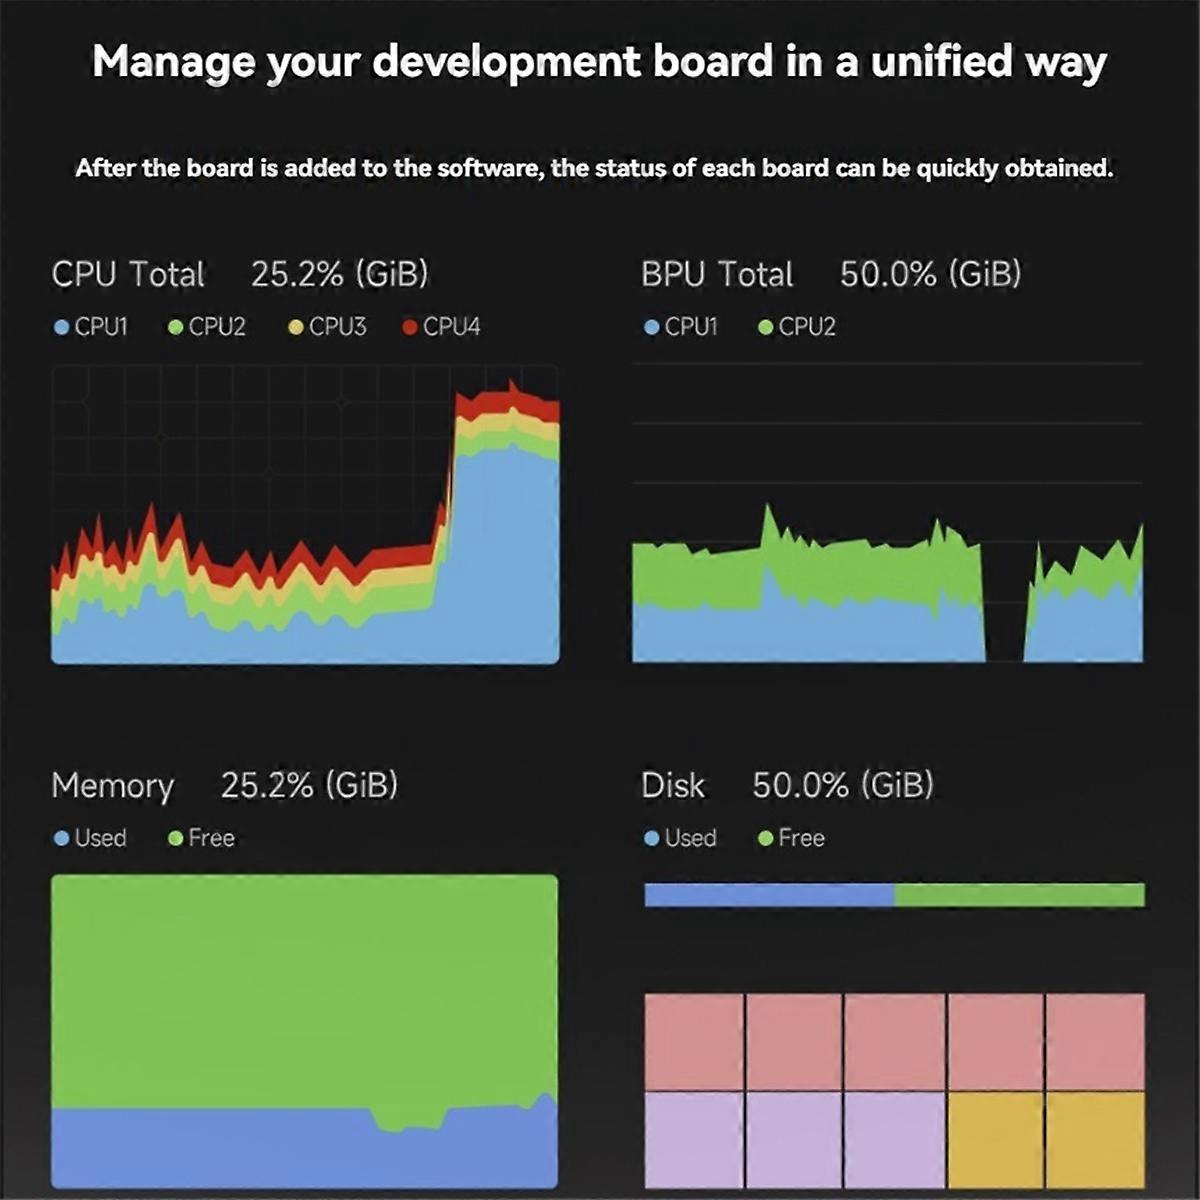Viewport: 1200px width, 1200px height.
Task: Click the rightmost yellow disk block
Action: [x=1095, y=1138]
